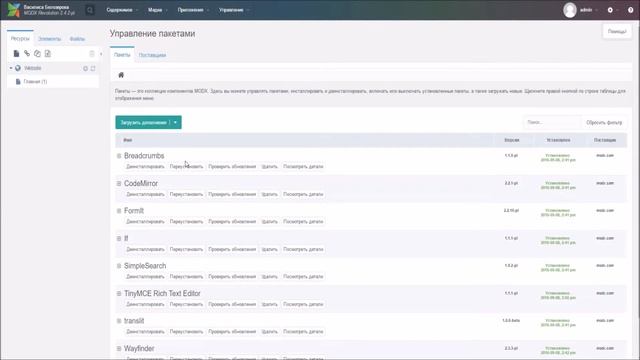640x360 pixels.
Task: Click Переустановить for the If package
Action: [x=186, y=249]
